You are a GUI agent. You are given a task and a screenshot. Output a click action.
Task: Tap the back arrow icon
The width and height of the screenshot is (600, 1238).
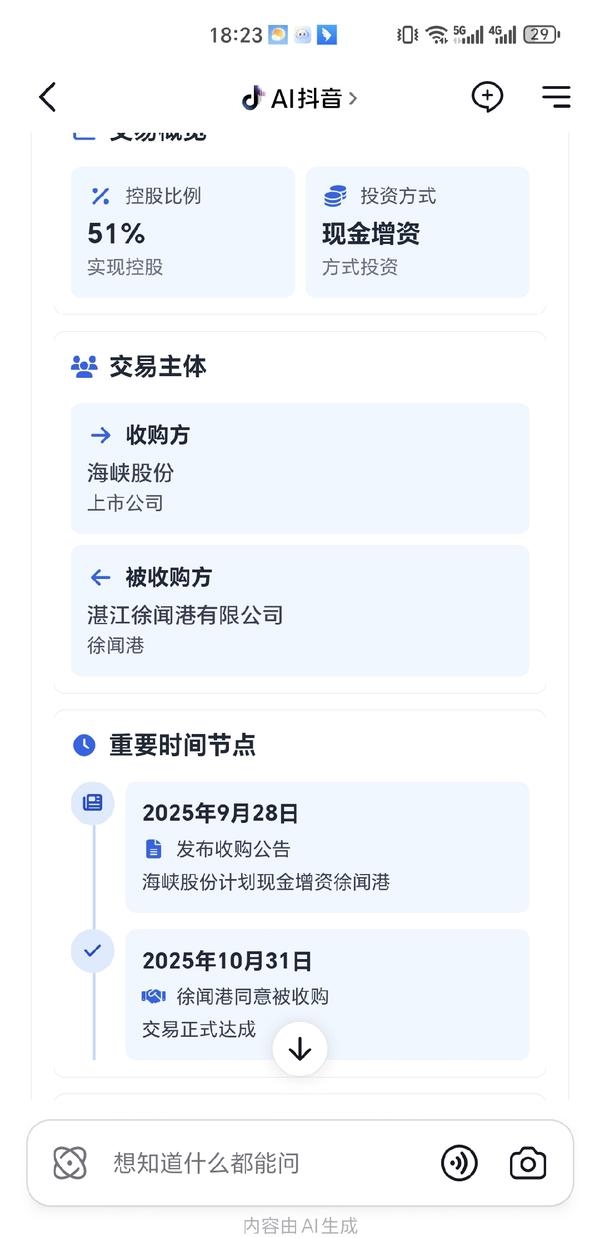[47, 97]
